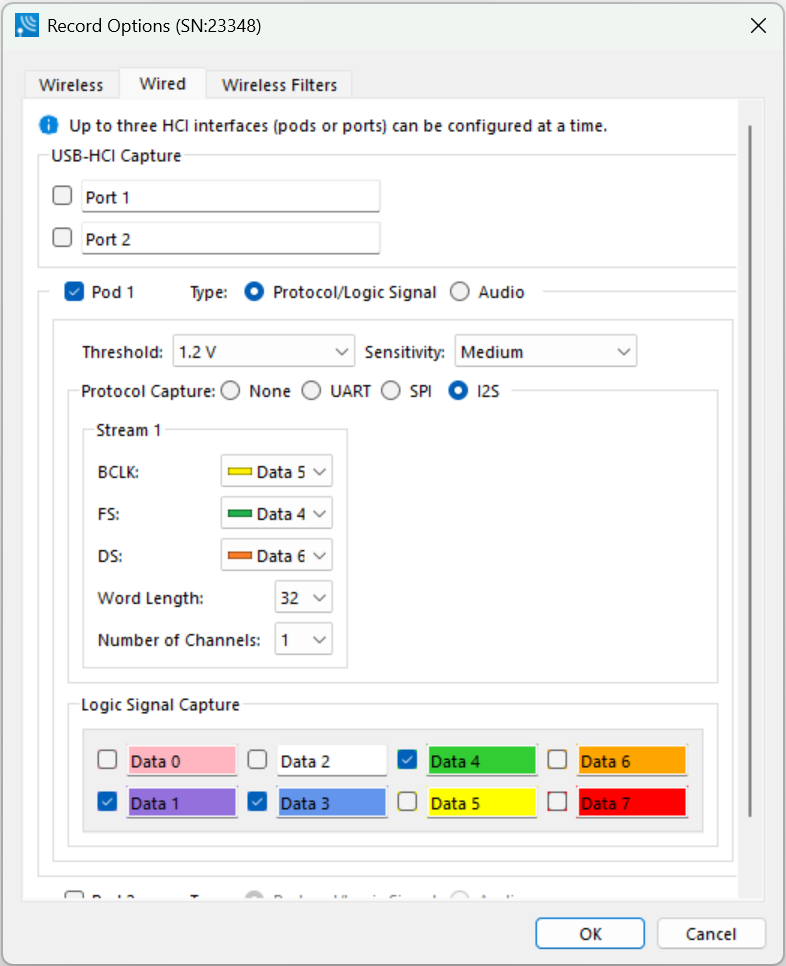Click the red Data 7 label field
786x966 pixels.
pos(632,802)
